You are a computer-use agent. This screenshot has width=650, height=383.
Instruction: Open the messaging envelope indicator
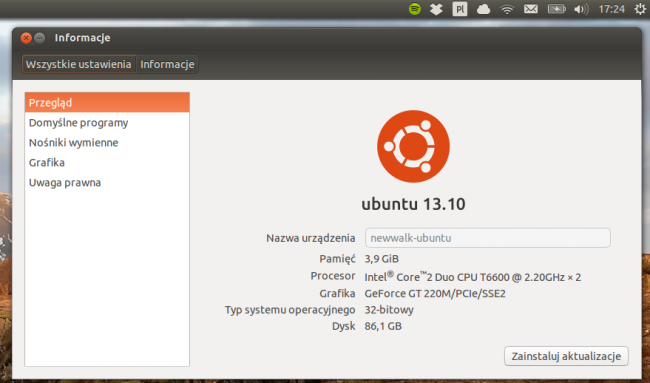click(x=531, y=9)
